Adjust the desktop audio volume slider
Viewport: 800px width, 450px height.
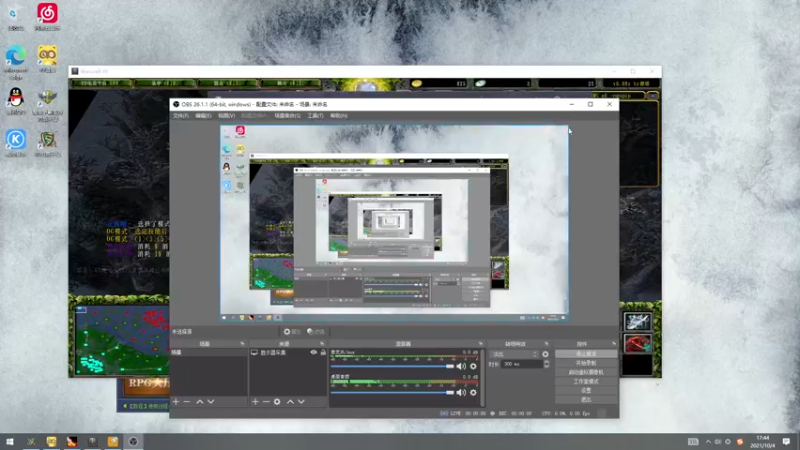pos(392,392)
